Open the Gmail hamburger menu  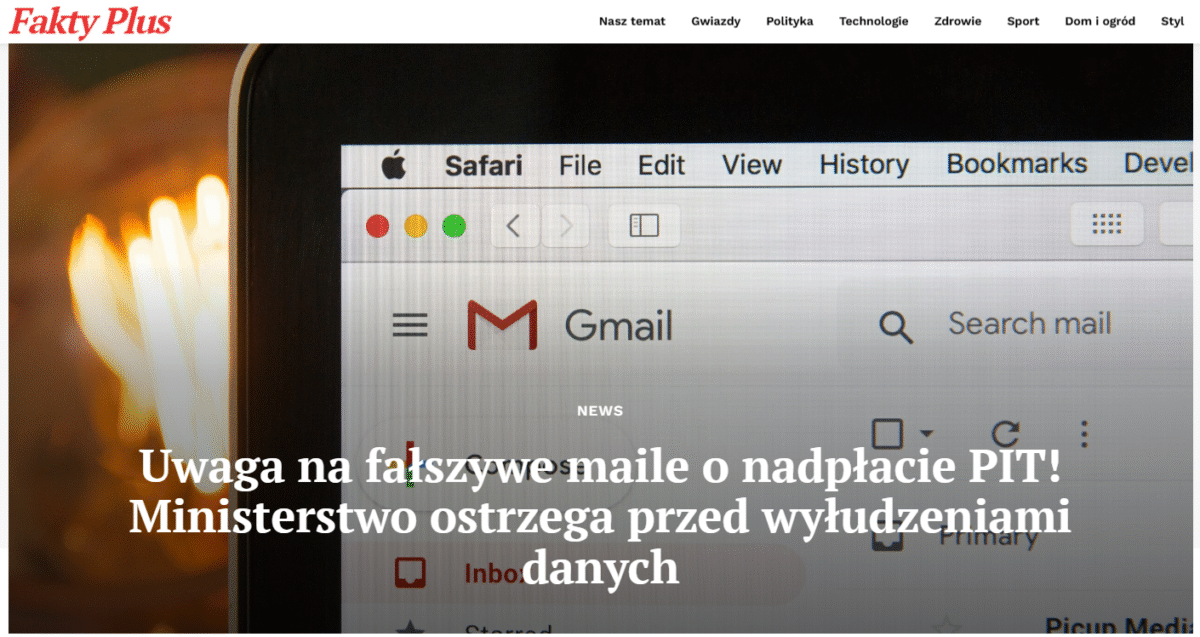(409, 323)
